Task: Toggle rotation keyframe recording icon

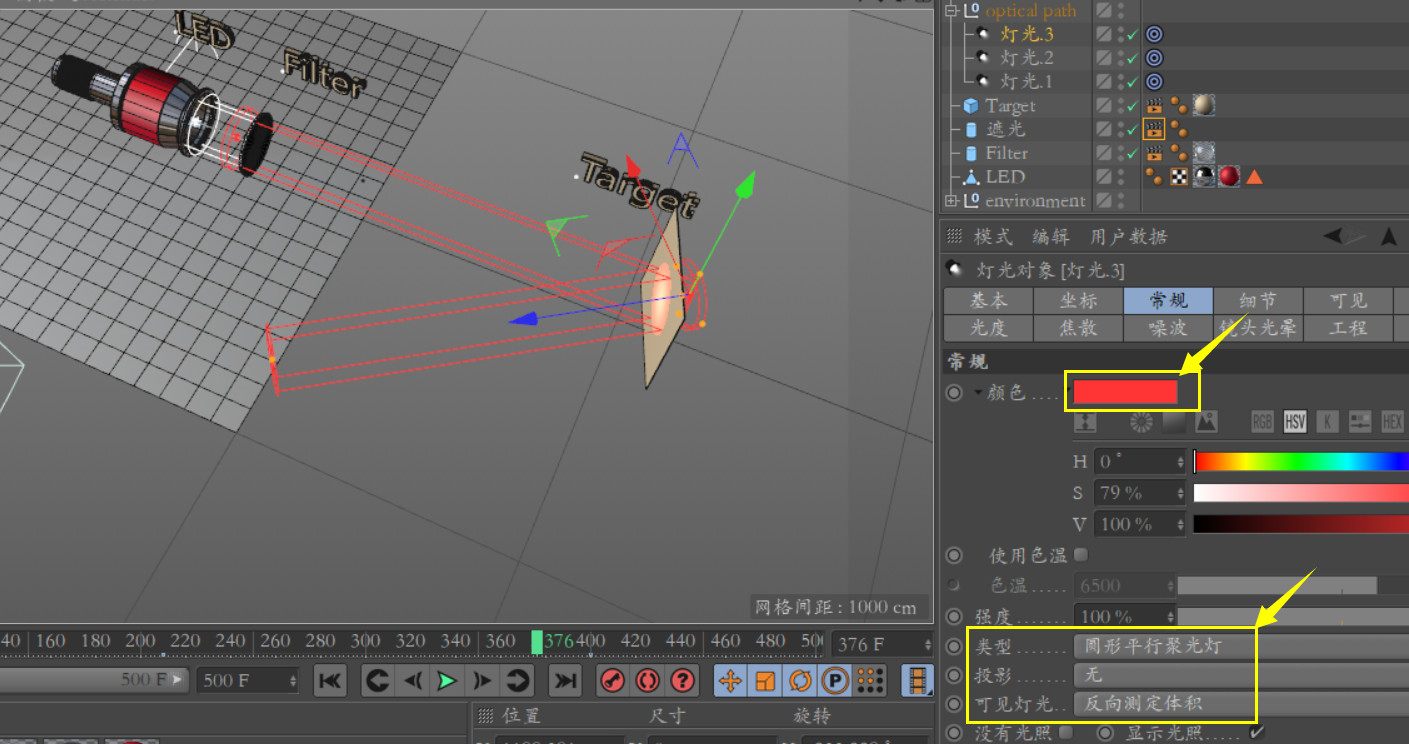Action: tap(800, 681)
